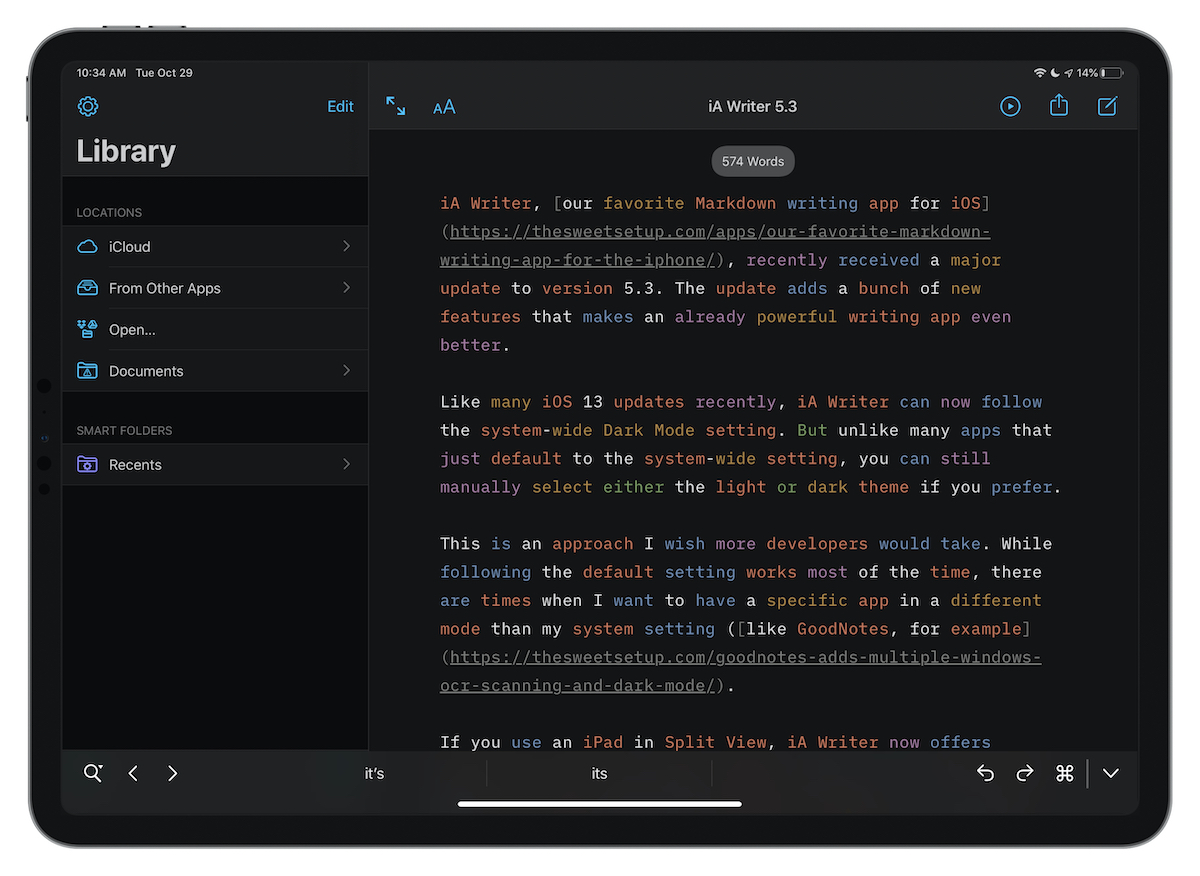
Task: Open text appearance options with the AA icon
Action: [x=444, y=106]
